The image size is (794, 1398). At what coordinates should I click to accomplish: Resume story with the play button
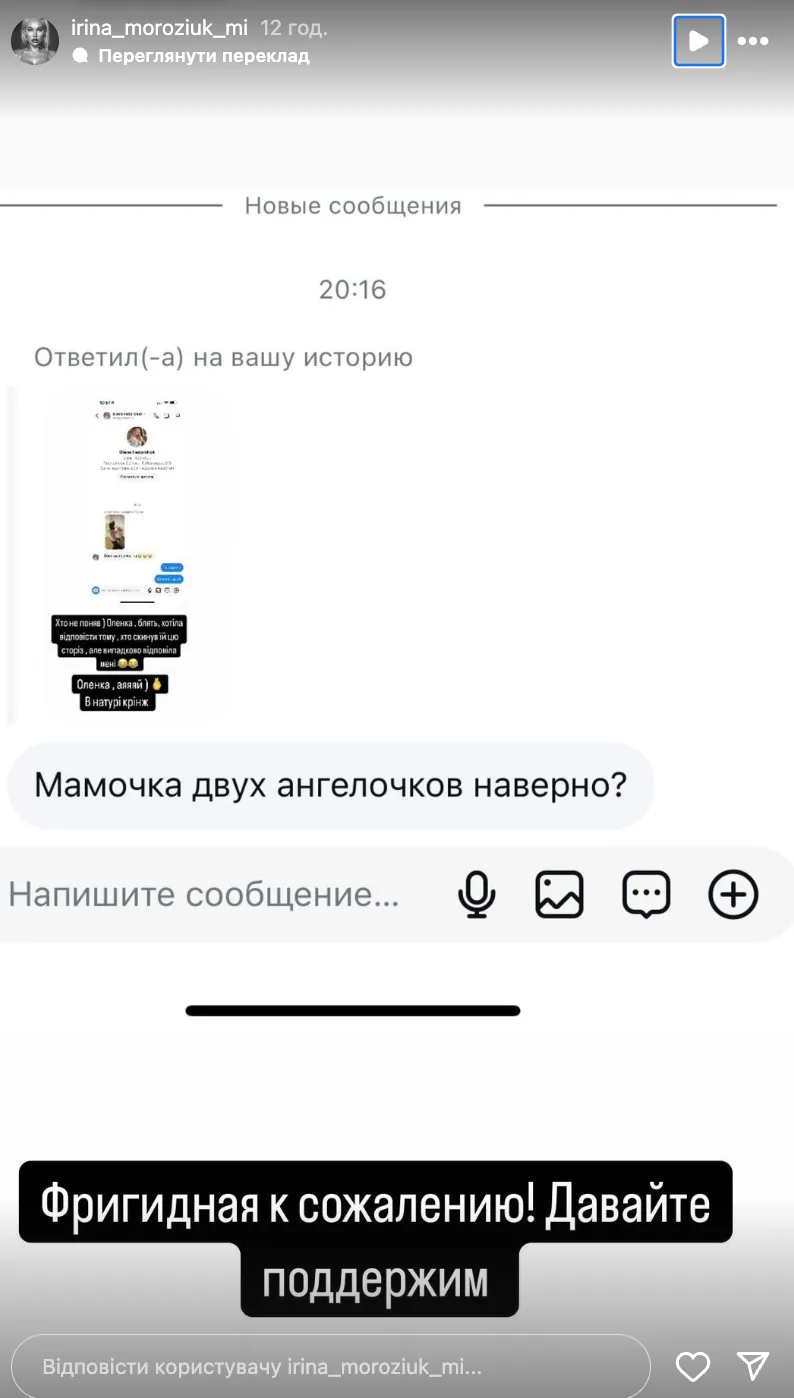[699, 41]
